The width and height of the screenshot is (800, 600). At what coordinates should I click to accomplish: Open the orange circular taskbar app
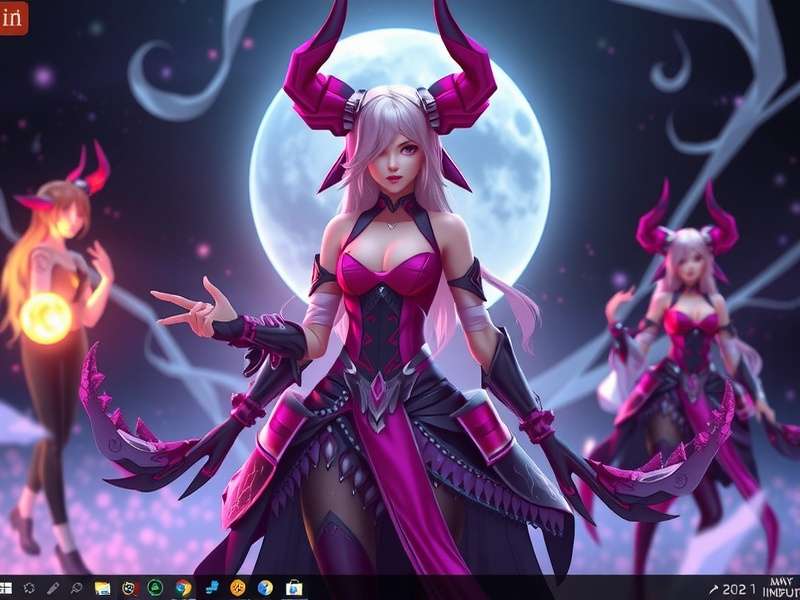[238, 588]
